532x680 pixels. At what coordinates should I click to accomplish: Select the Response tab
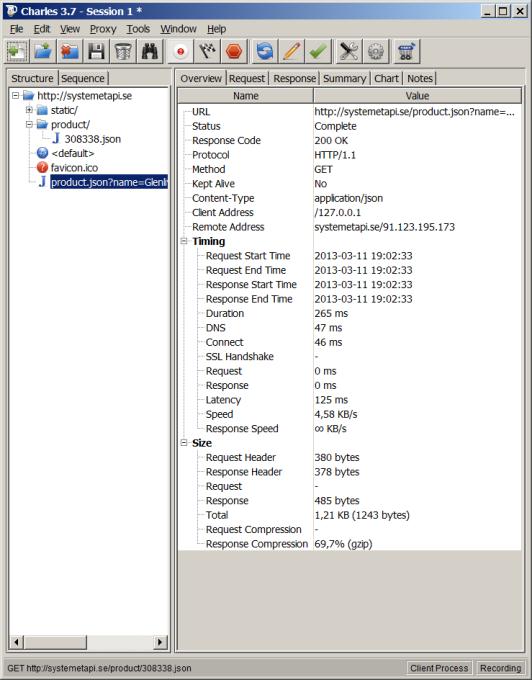tap(294, 78)
